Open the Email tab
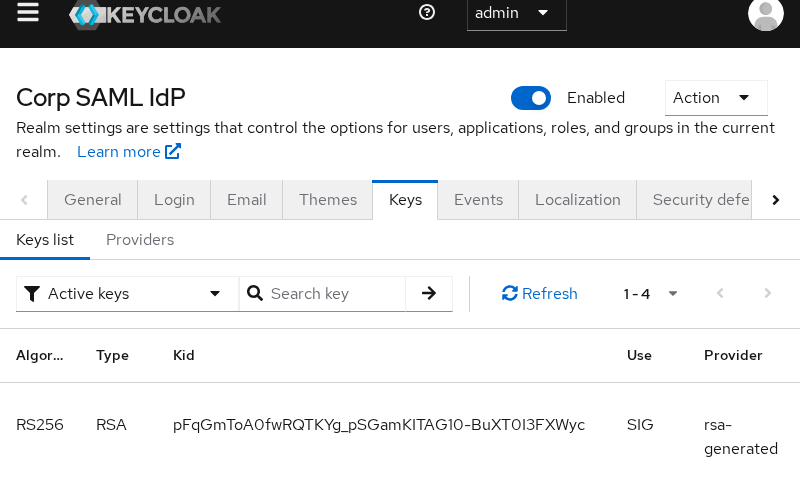800x480 pixels. tap(246, 200)
